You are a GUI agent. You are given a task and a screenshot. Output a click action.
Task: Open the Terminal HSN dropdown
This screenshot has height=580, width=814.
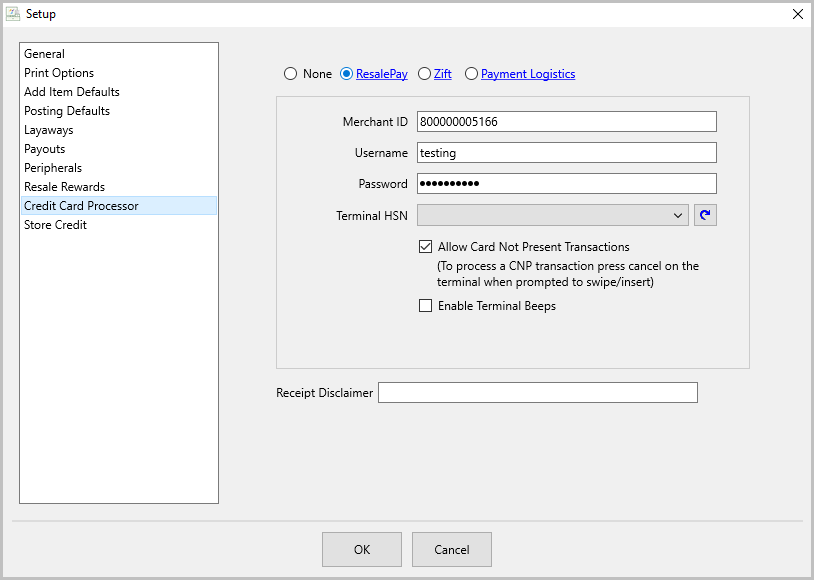[x=552, y=215]
